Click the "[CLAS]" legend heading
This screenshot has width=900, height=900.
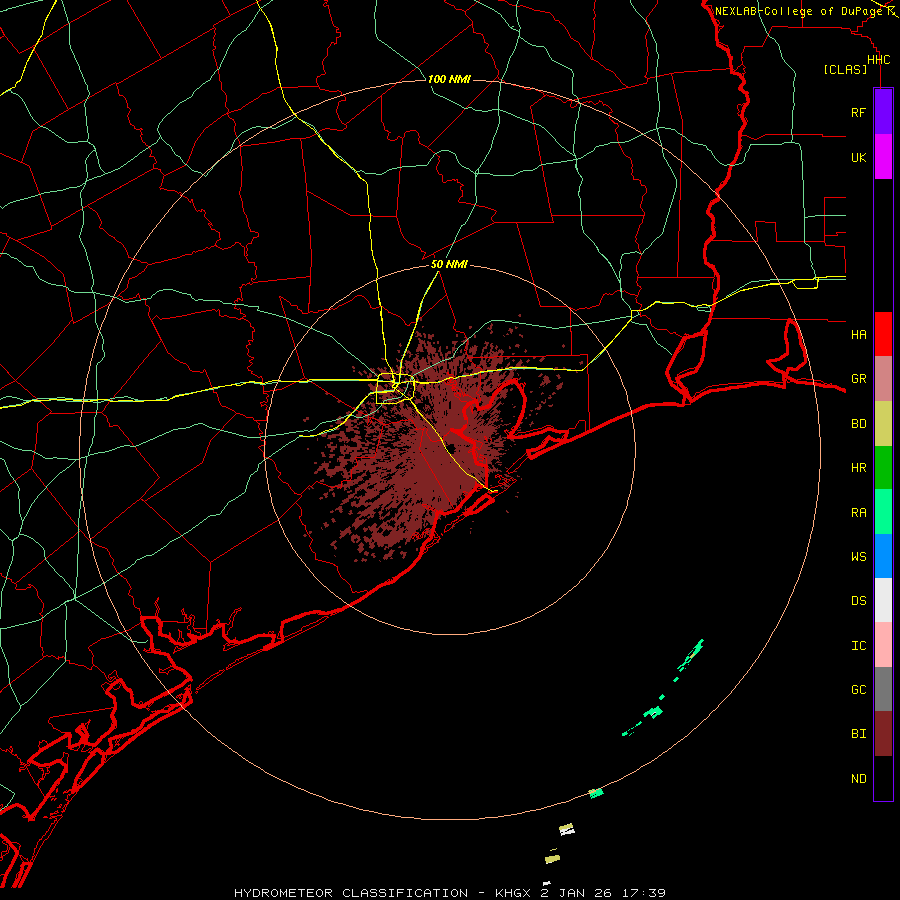tap(845, 69)
